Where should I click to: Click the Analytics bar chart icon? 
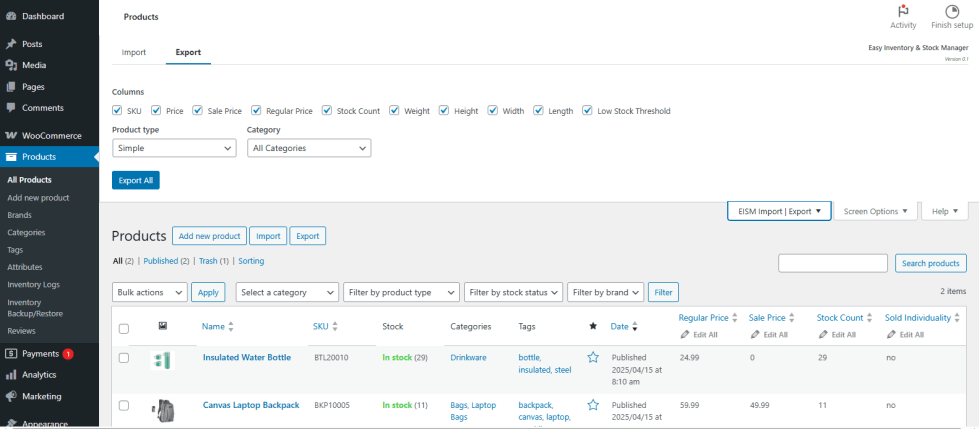point(10,375)
